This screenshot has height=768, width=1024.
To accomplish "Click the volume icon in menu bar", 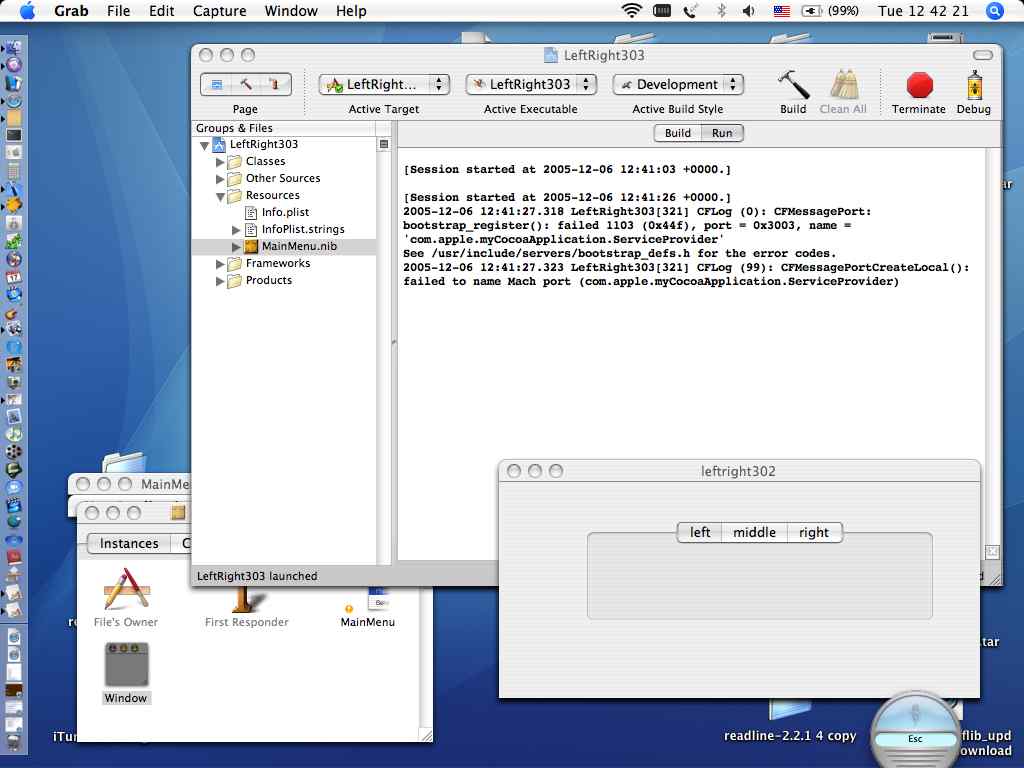I will pyautogui.click(x=749, y=10).
